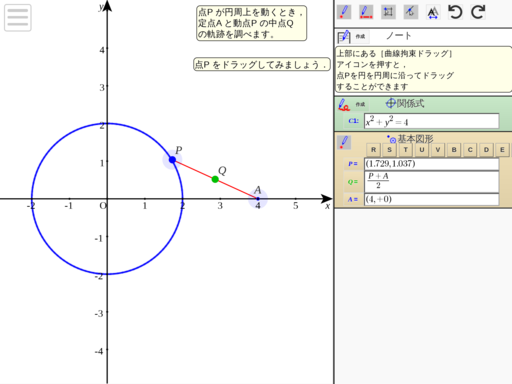Toggle the Q= label button

353,182
